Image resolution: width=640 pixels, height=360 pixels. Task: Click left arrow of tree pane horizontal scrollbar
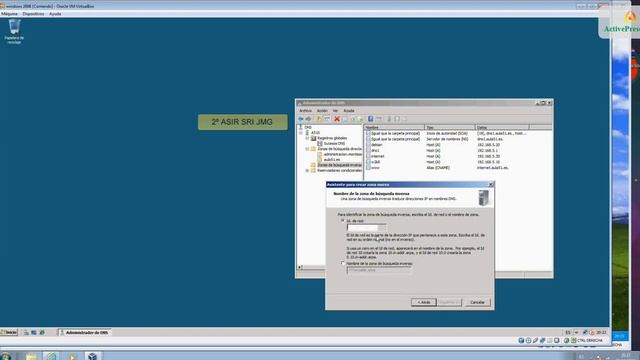pyautogui.click(x=300, y=267)
